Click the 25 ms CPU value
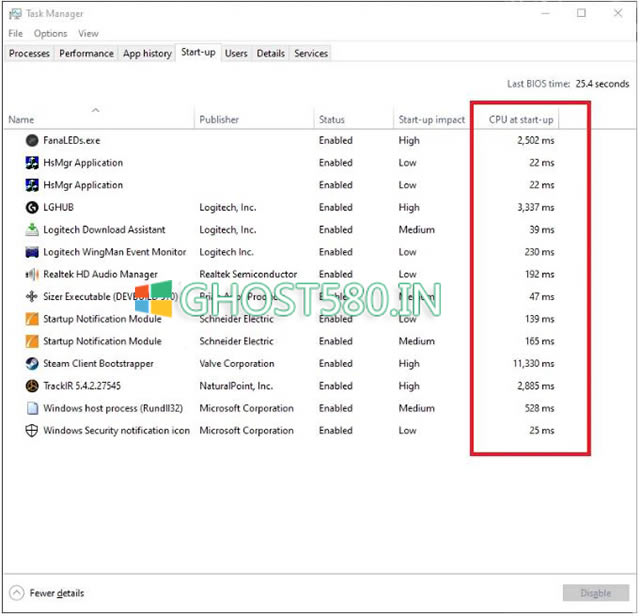 (x=542, y=431)
